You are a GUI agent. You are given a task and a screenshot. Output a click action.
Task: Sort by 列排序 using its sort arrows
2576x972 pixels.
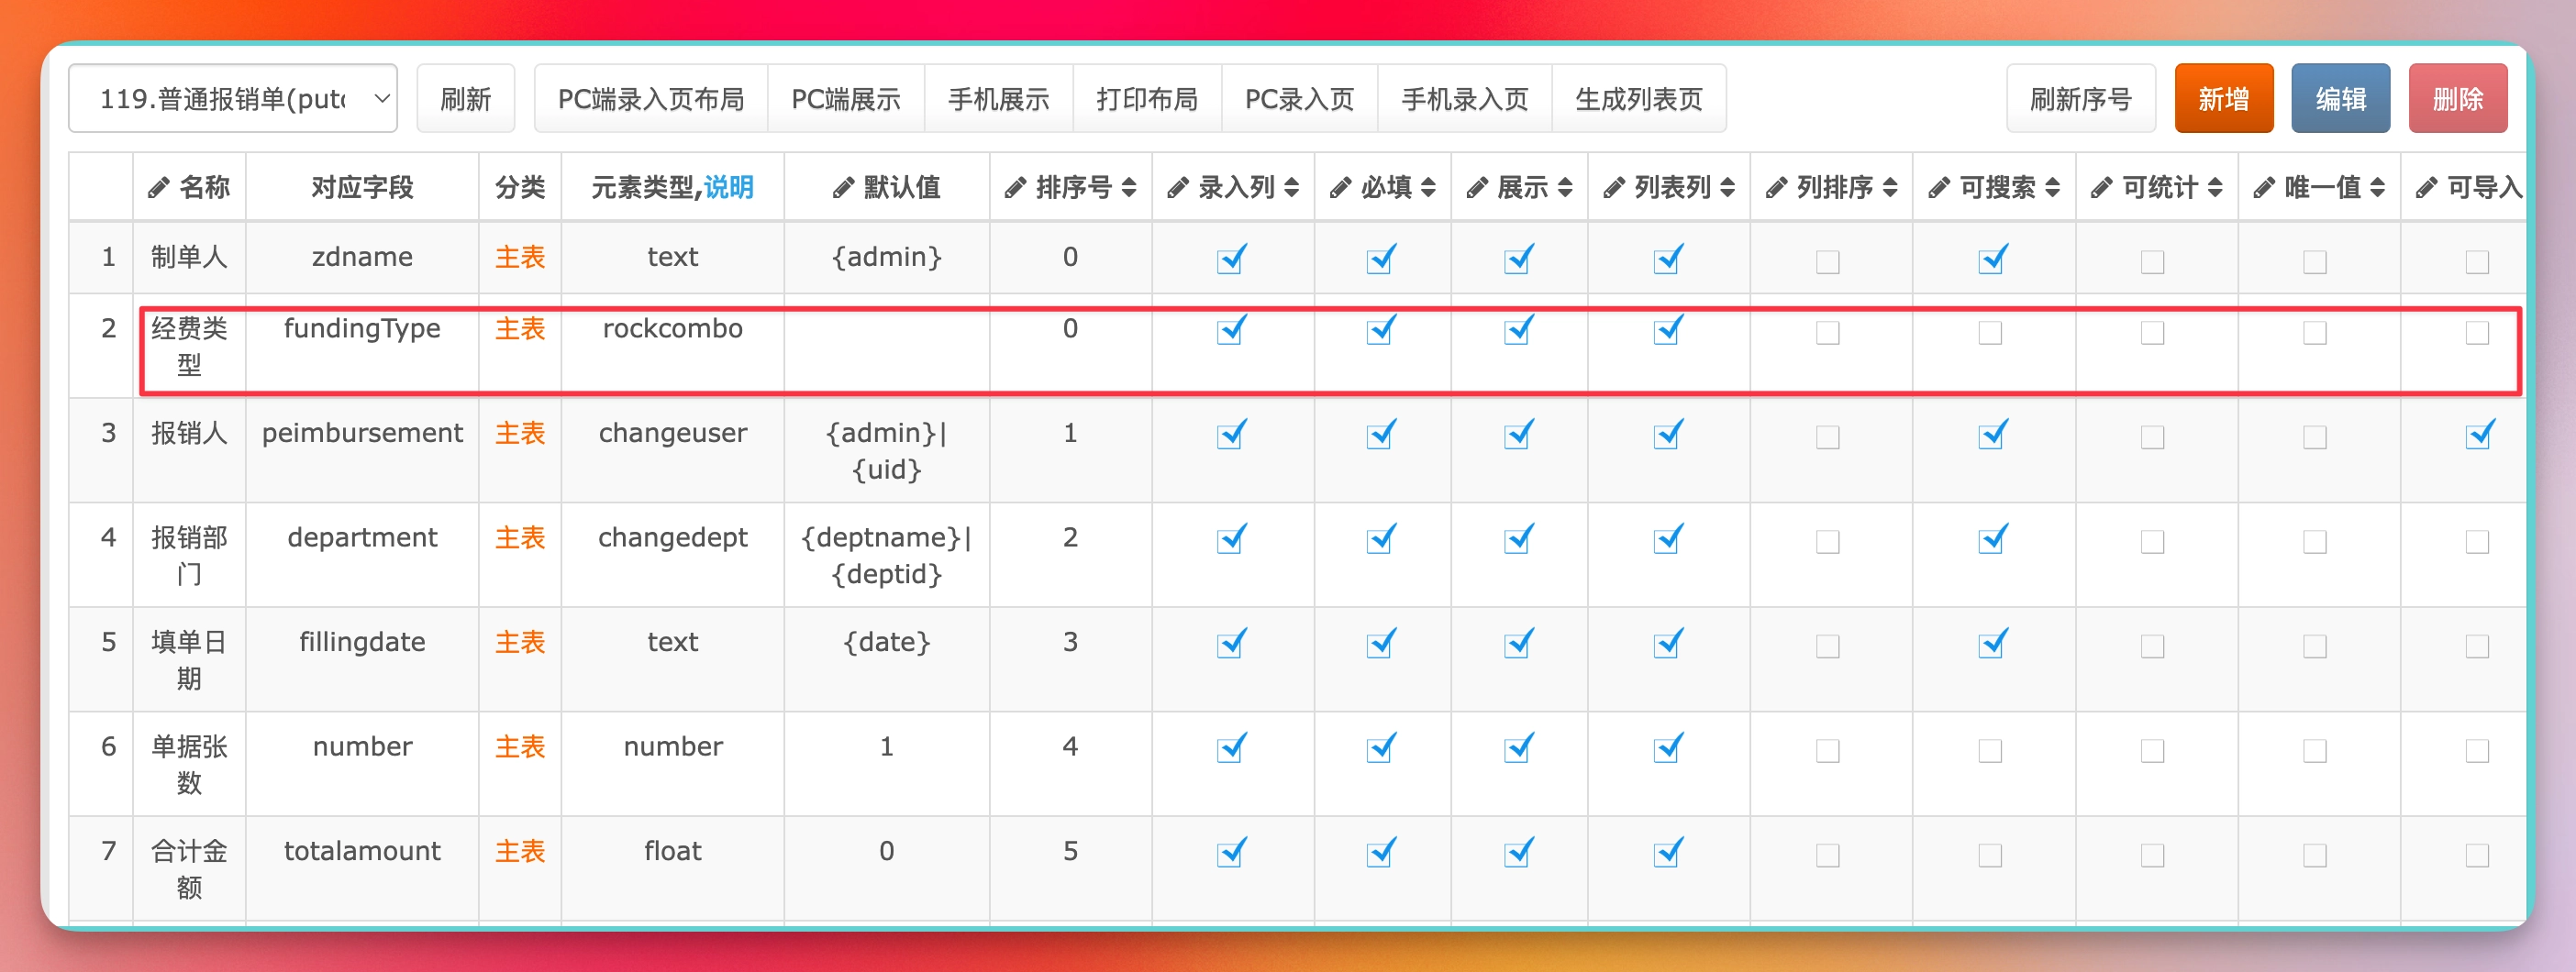[1890, 187]
